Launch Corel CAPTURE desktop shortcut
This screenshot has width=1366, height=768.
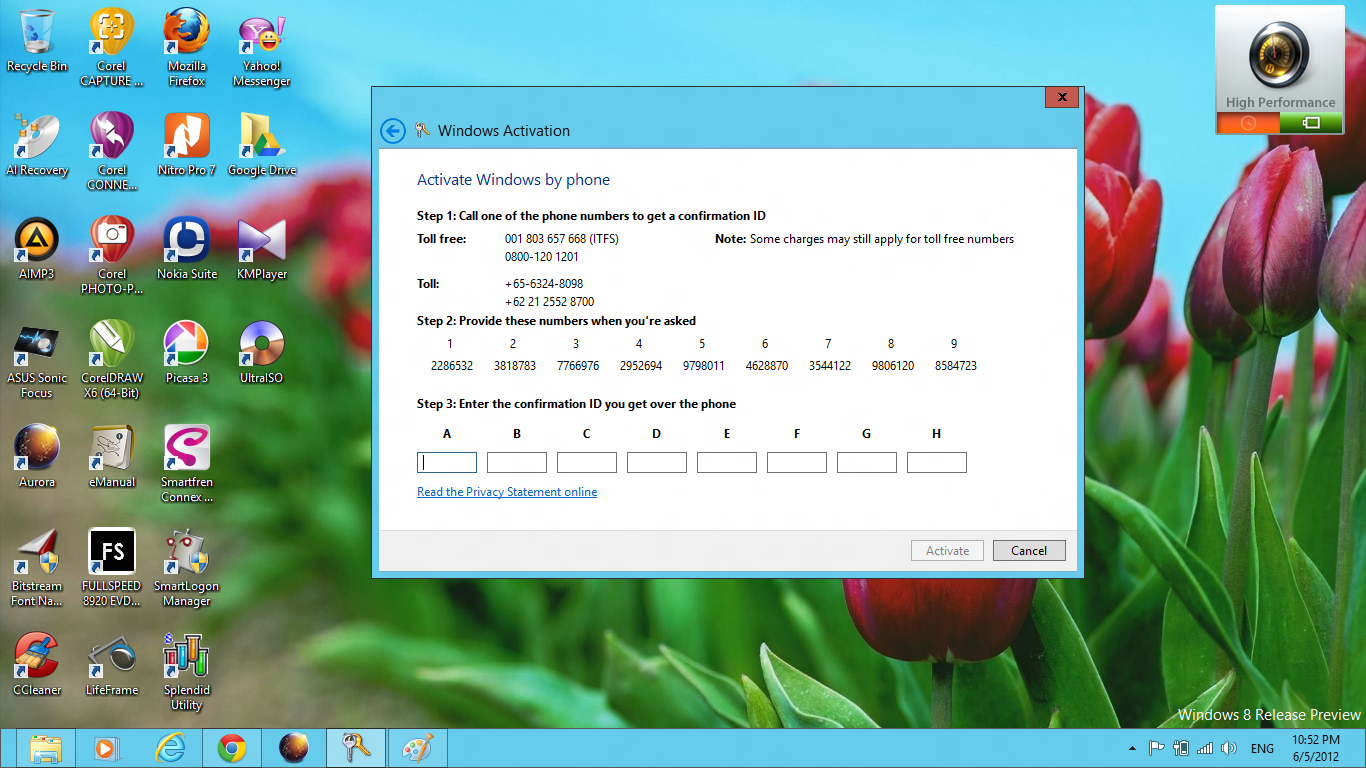click(112, 48)
